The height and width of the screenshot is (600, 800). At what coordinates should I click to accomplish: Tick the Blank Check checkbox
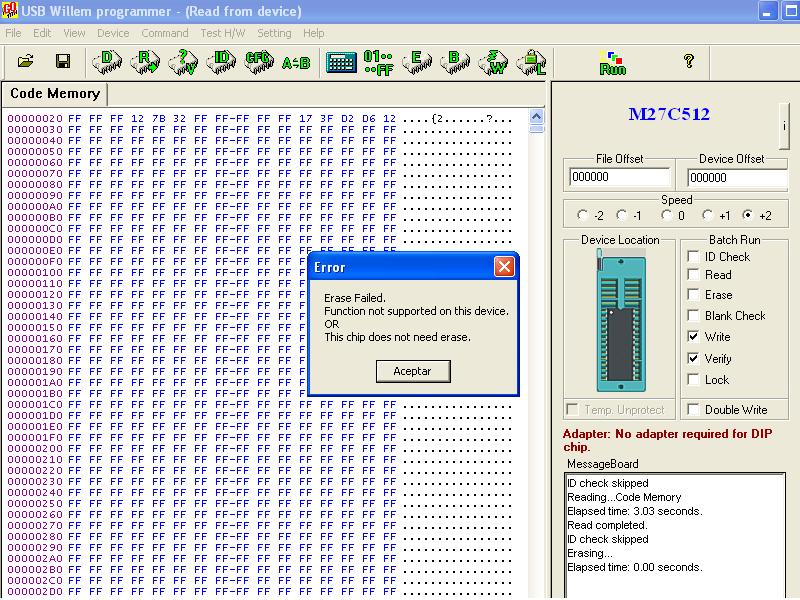tap(693, 316)
